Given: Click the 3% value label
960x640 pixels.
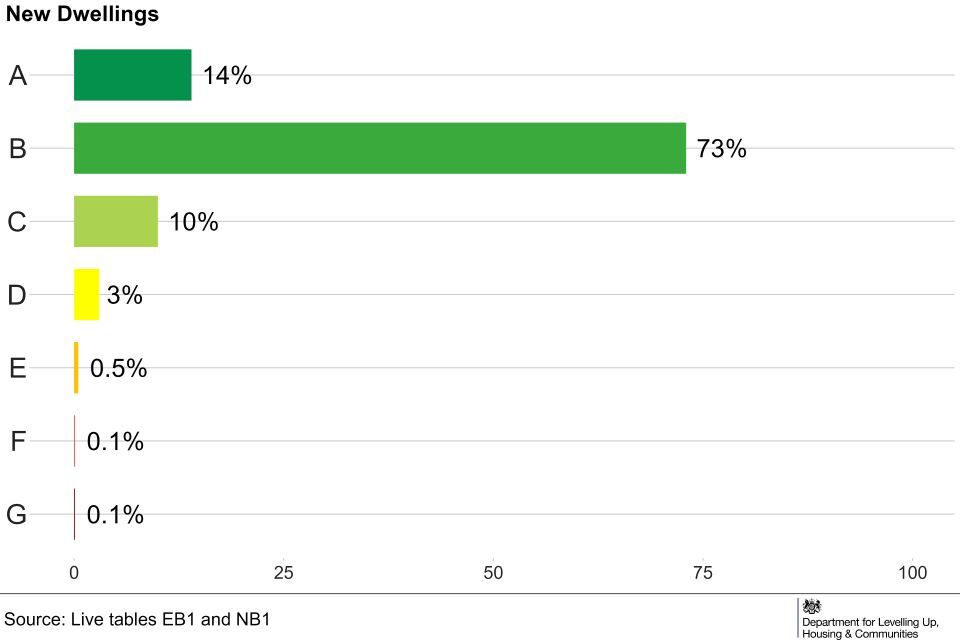Looking at the screenshot, I should (124, 295).
